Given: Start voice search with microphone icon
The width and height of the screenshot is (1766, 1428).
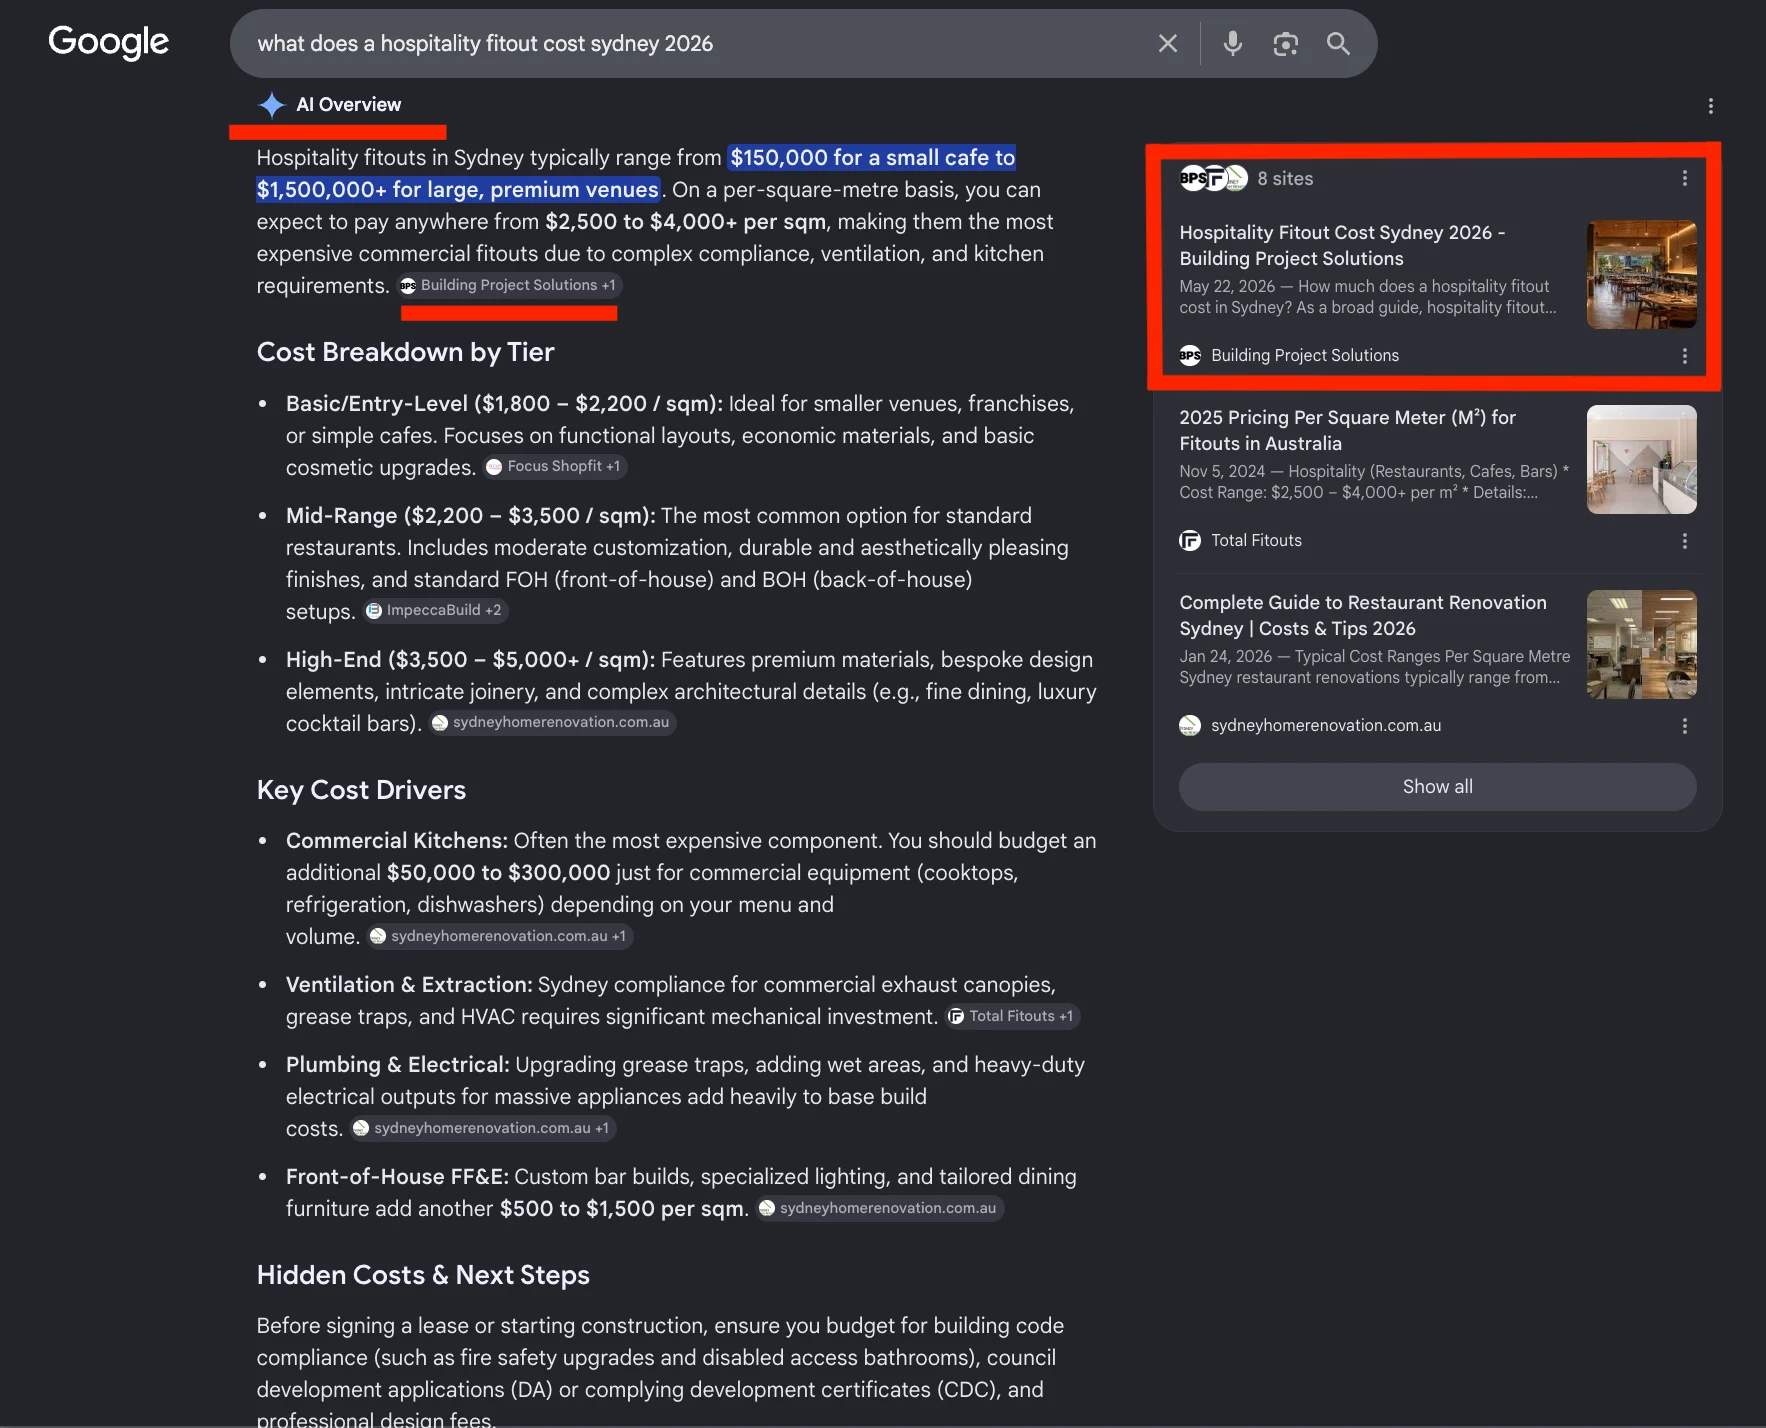Looking at the screenshot, I should point(1233,44).
